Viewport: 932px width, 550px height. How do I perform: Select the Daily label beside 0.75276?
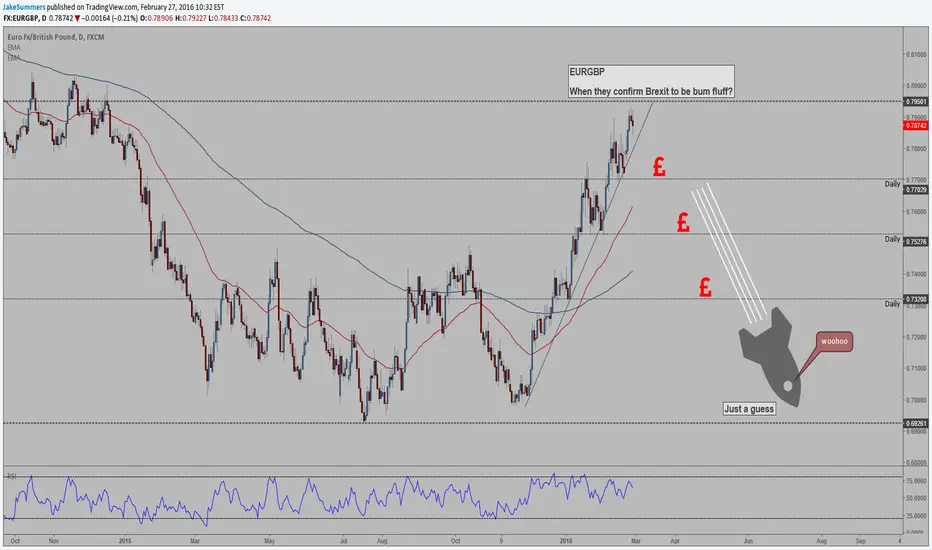tap(892, 239)
